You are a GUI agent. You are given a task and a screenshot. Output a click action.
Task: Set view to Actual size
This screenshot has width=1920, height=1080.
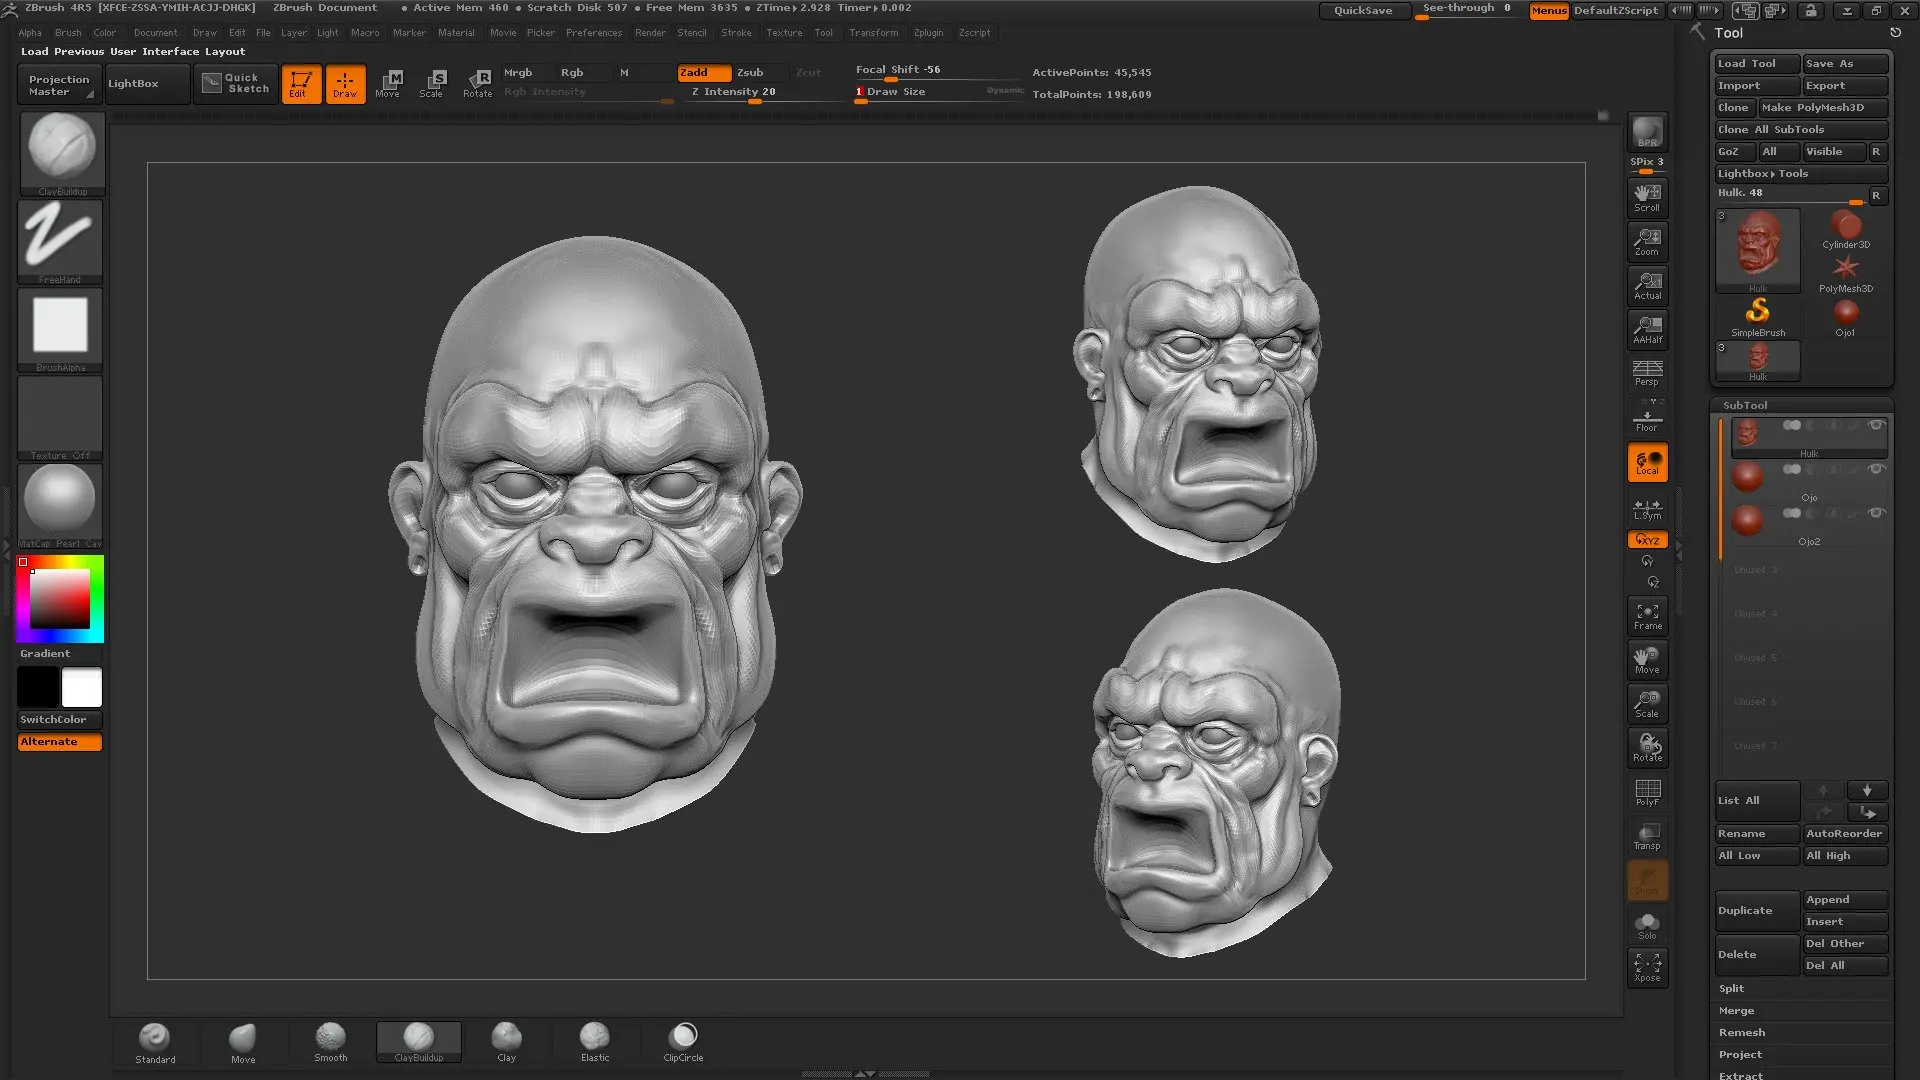click(1647, 285)
